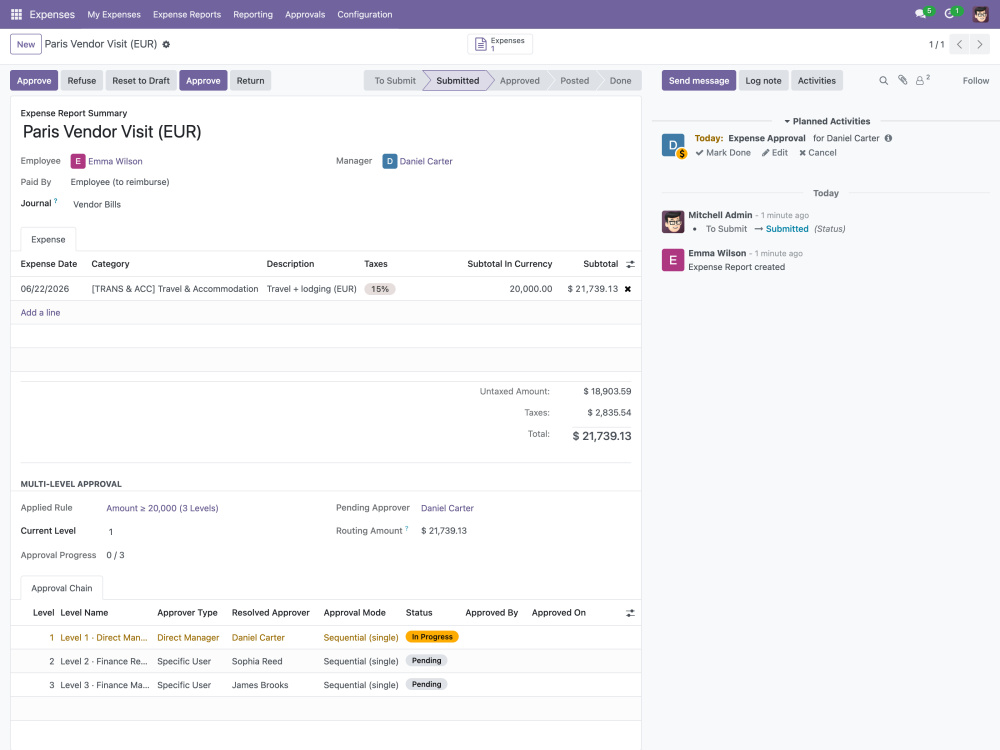Open My Expenses menu
Image resolution: width=1000 pixels, height=750 pixels.
114,15
